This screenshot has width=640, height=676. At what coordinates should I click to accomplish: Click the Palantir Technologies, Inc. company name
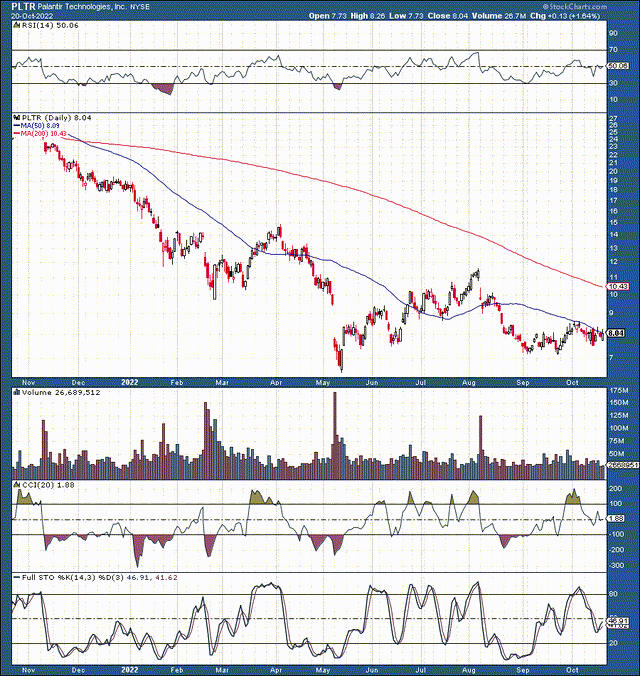pos(82,7)
